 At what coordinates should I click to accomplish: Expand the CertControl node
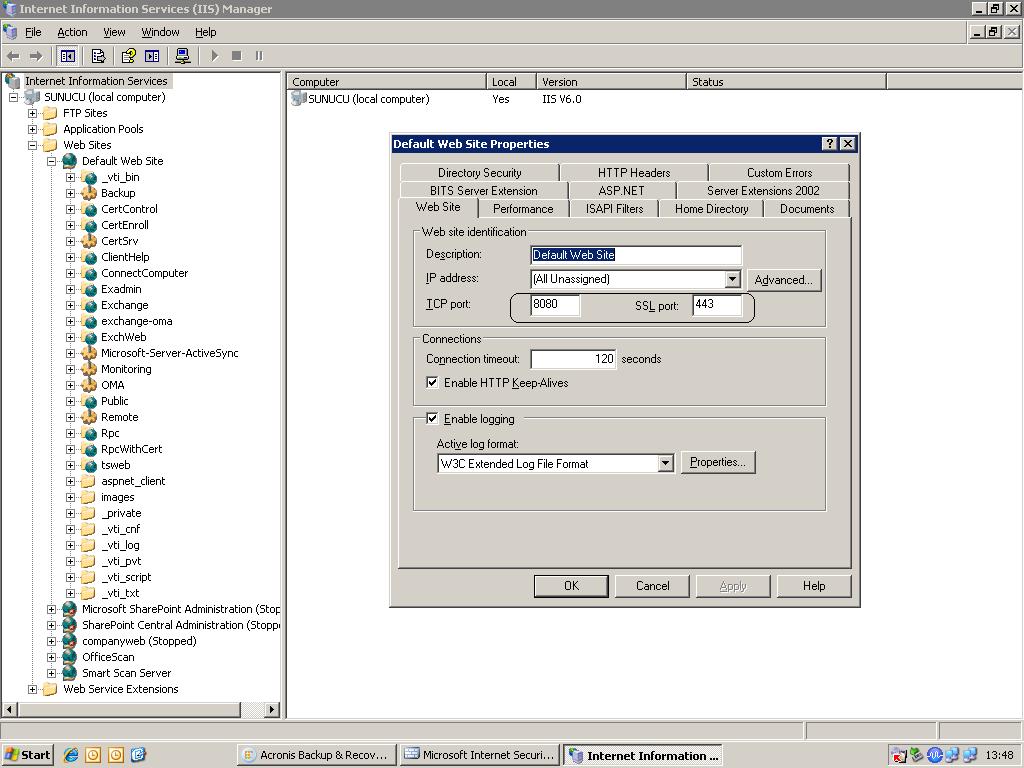tap(70, 209)
